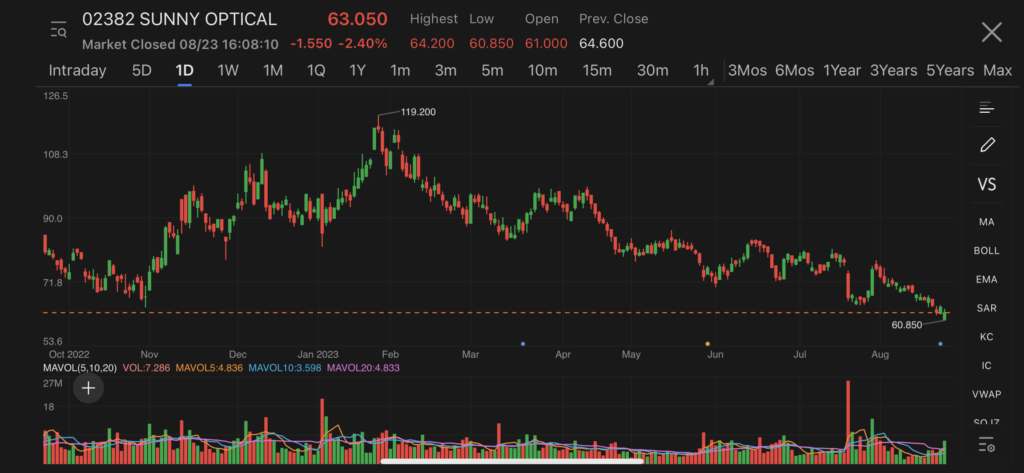Click the 02382 SUNNY OPTICAL title
This screenshot has height=473, width=1024.
[x=179, y=19]
